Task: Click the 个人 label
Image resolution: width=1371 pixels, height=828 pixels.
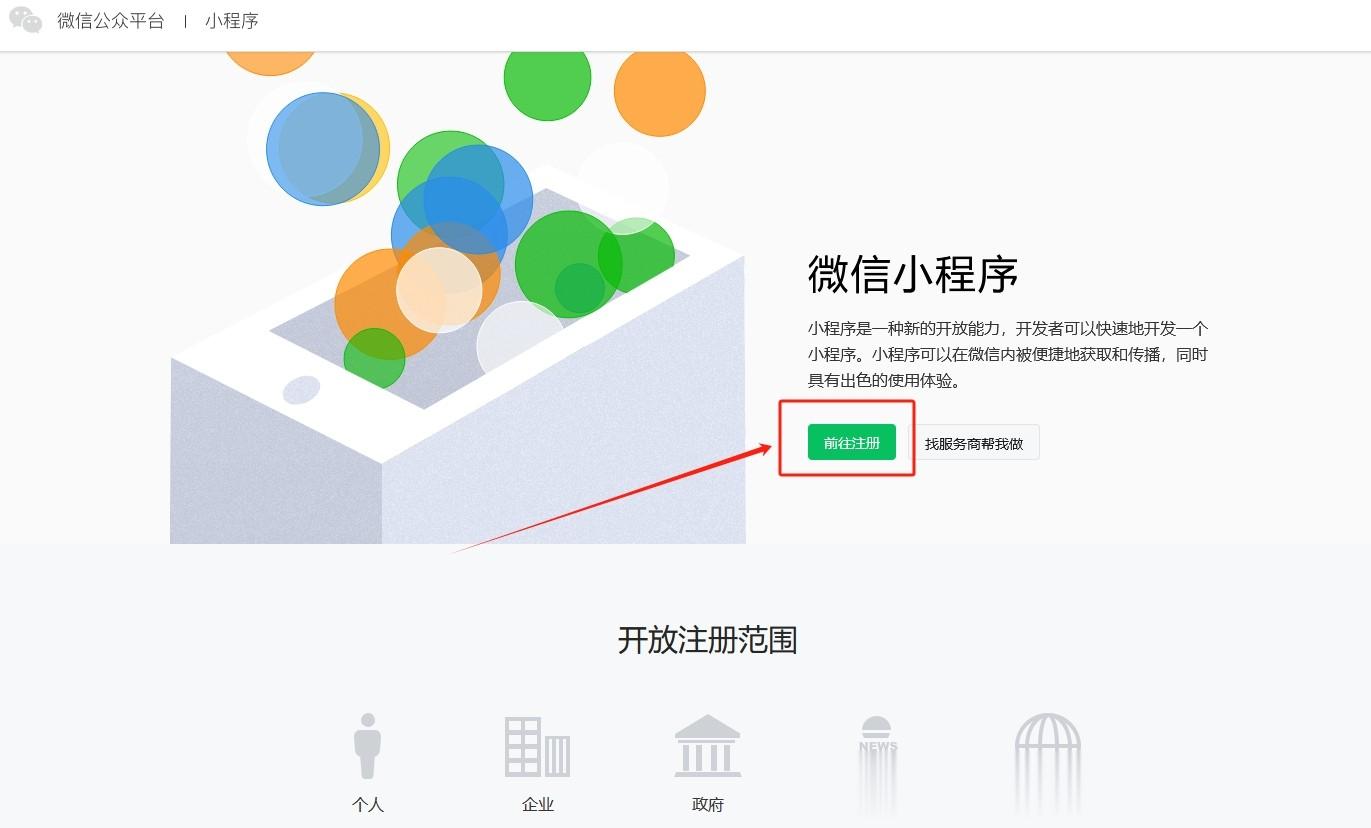Action: pyautogui.click(x=368, y=805)
